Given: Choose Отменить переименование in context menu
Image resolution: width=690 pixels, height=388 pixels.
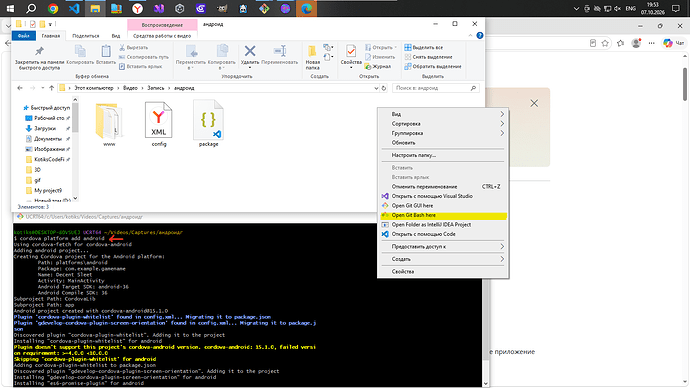Looking at the screenshot, I should [444, 187].
